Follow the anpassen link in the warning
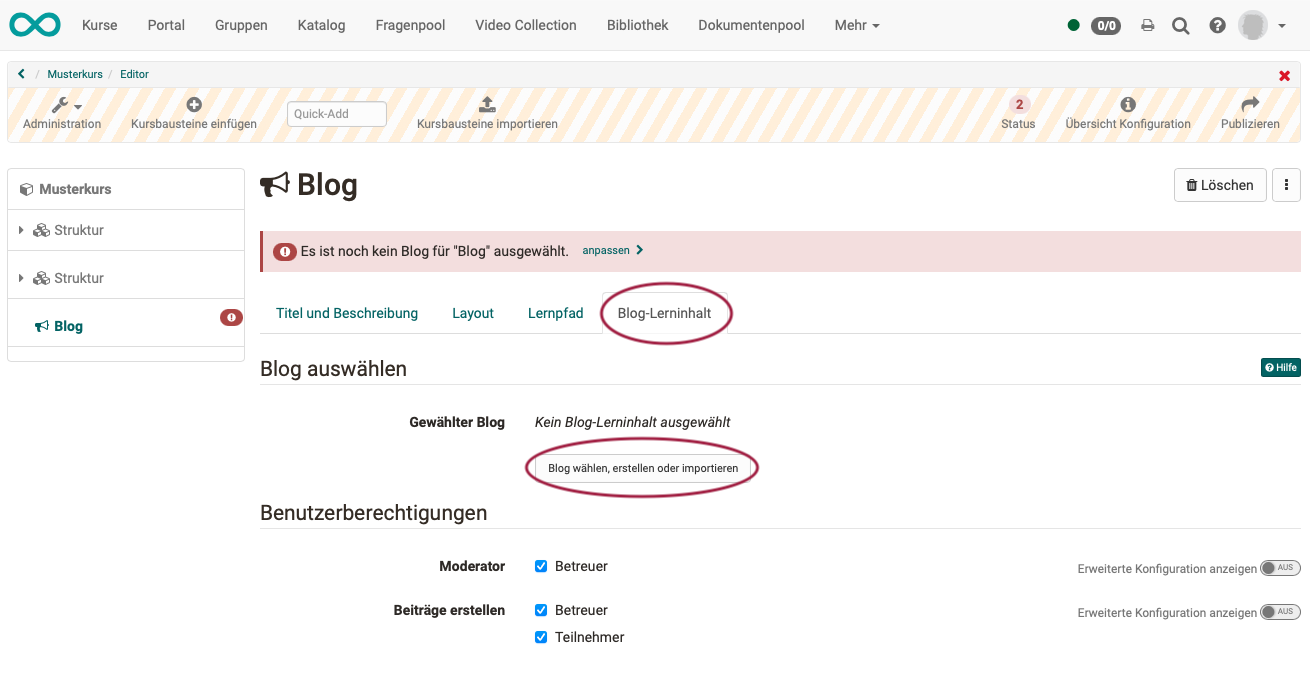 607,250
